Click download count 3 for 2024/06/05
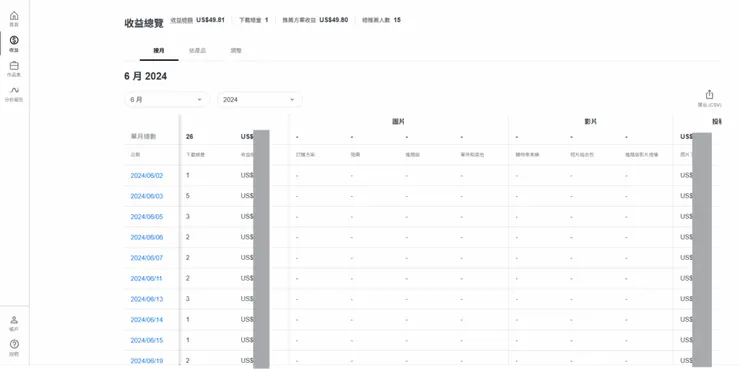The width and height of the screenshot is (740, 369). pos(188,216)
